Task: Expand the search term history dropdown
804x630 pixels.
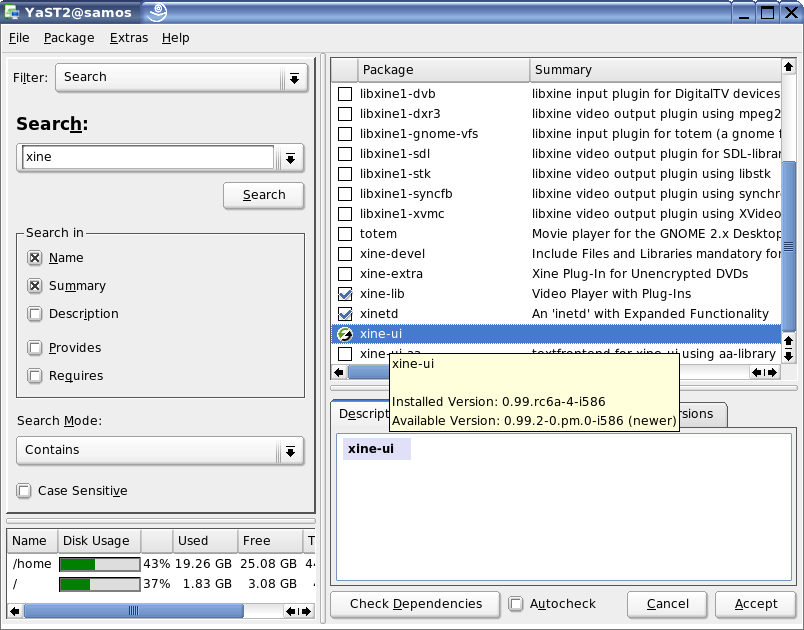Action: point(290,158)
